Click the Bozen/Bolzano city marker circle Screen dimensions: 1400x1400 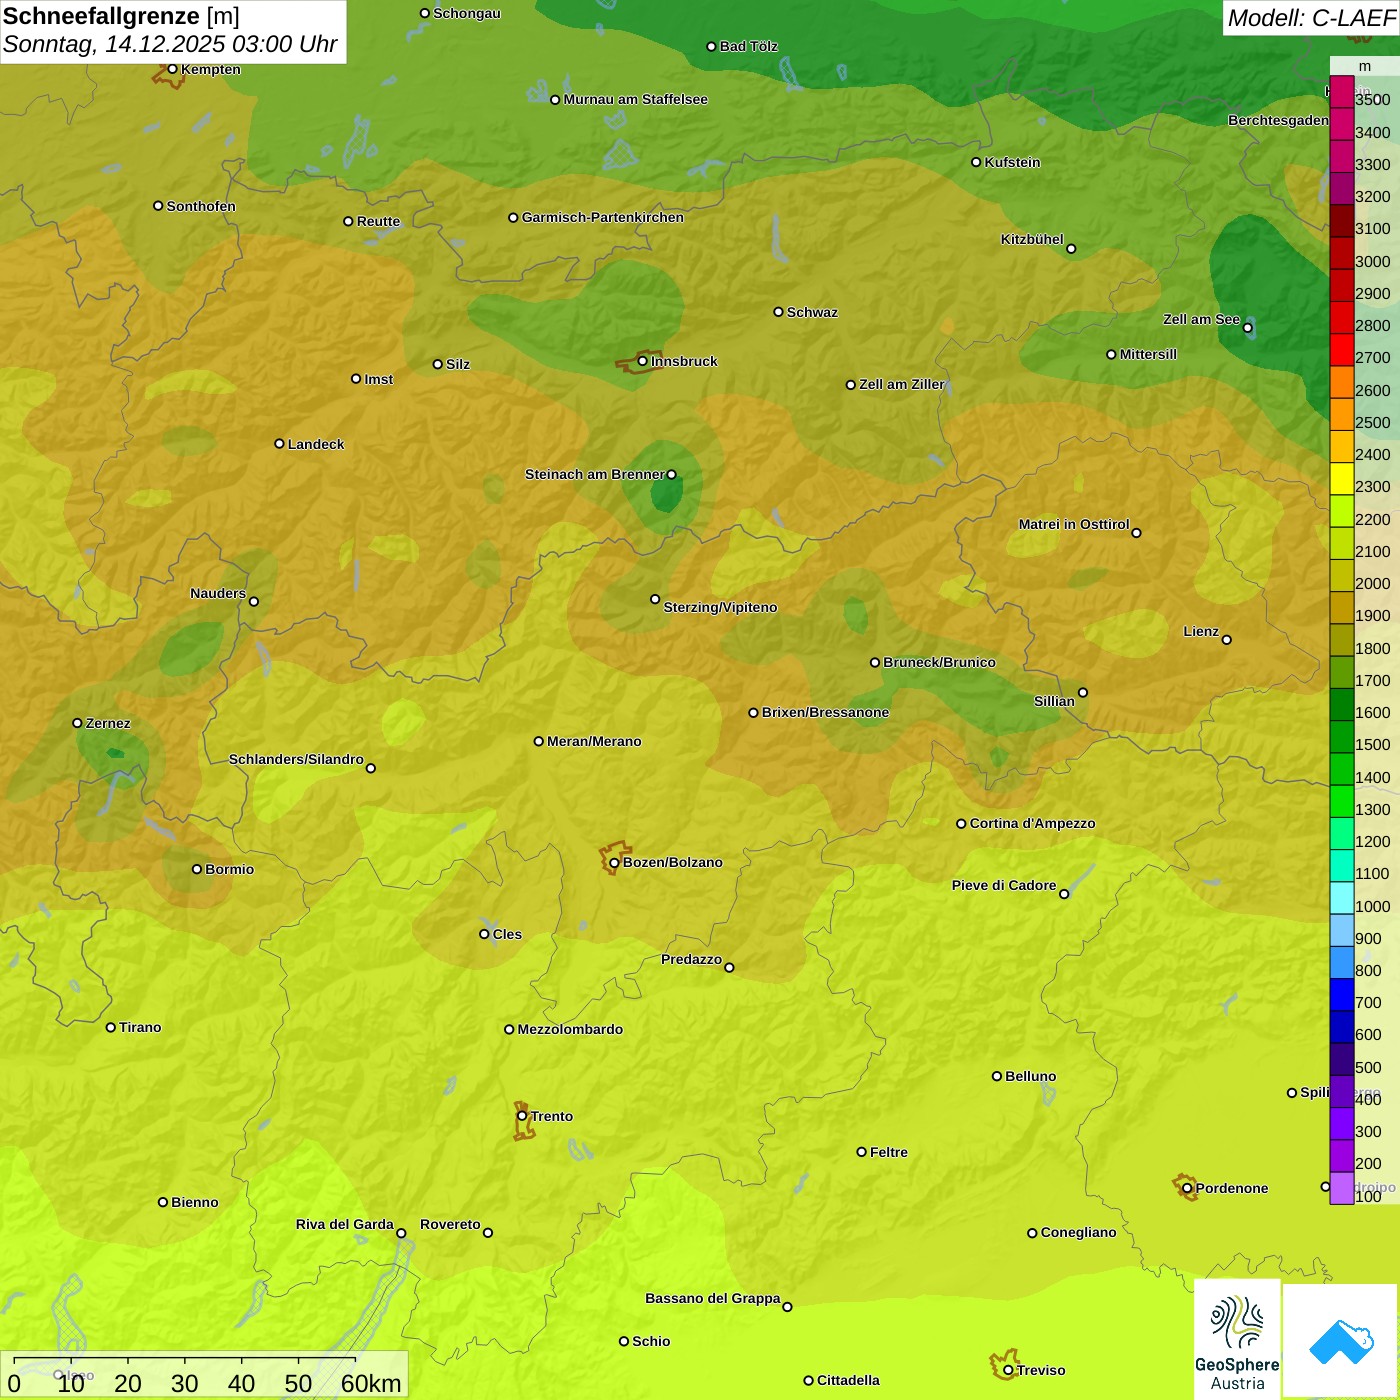pyautogui.click(x=614, y=862)
